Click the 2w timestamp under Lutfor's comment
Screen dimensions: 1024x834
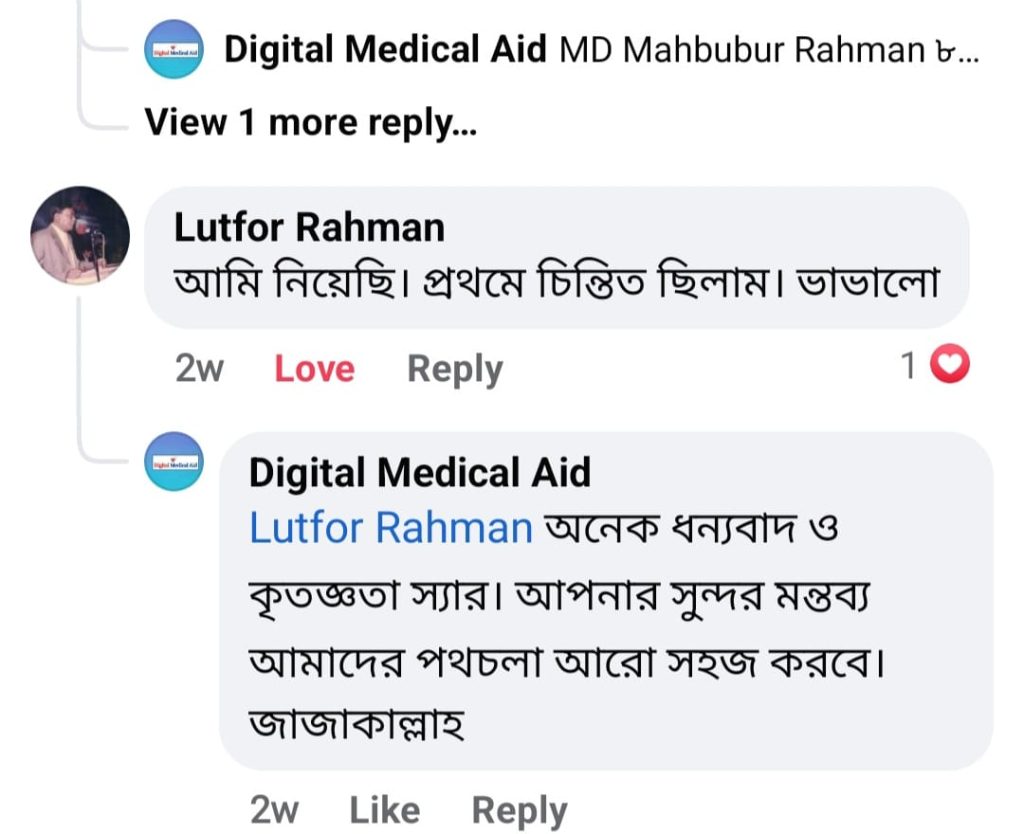[199, 369]
